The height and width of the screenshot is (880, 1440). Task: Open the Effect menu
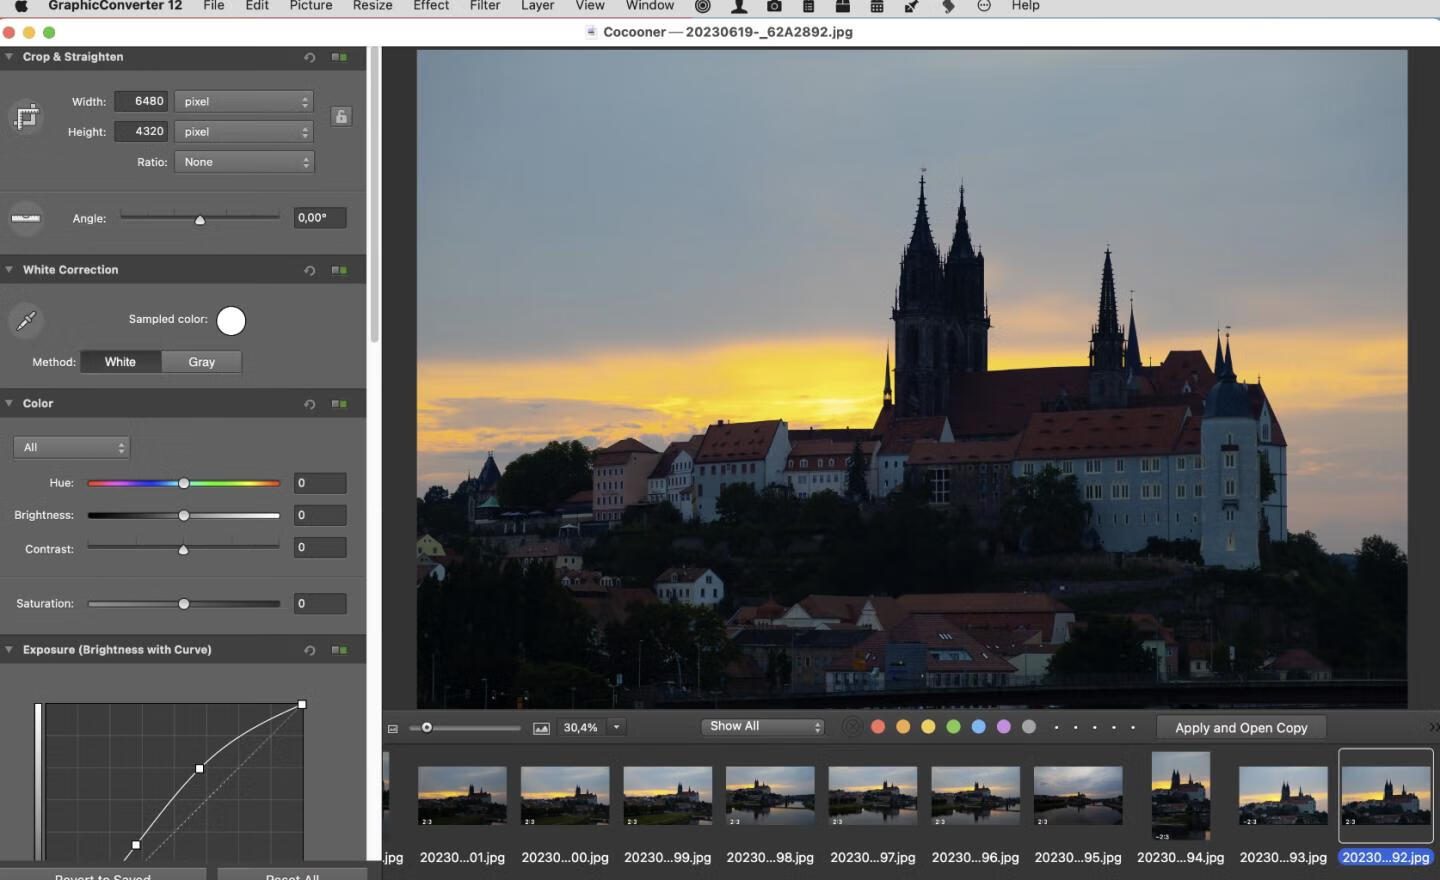tap(431, 6)
